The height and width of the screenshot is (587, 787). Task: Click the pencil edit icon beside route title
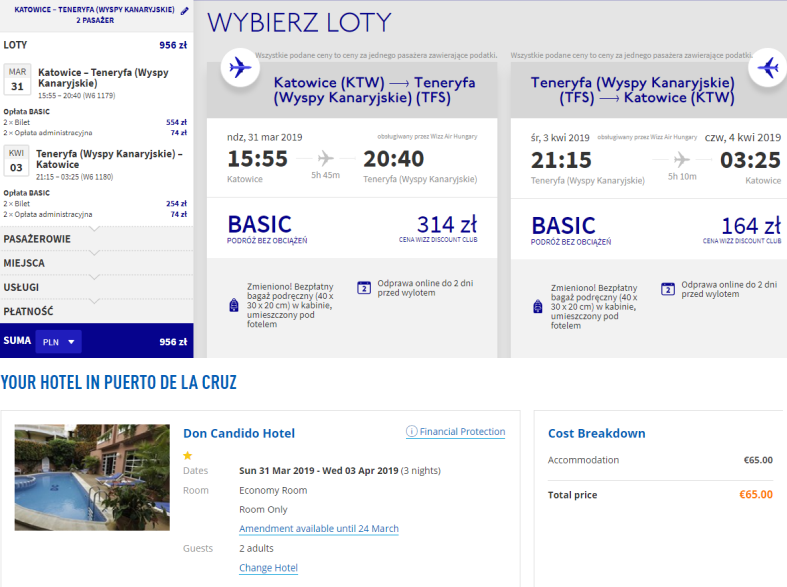pyautogui.click(x=185, y=11)
